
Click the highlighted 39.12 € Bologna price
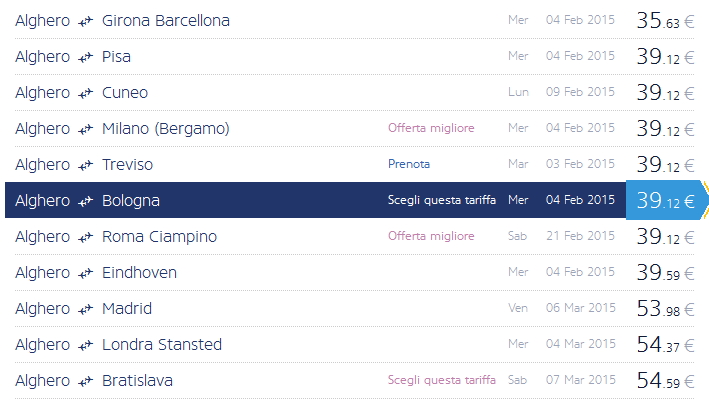point(665,201)
